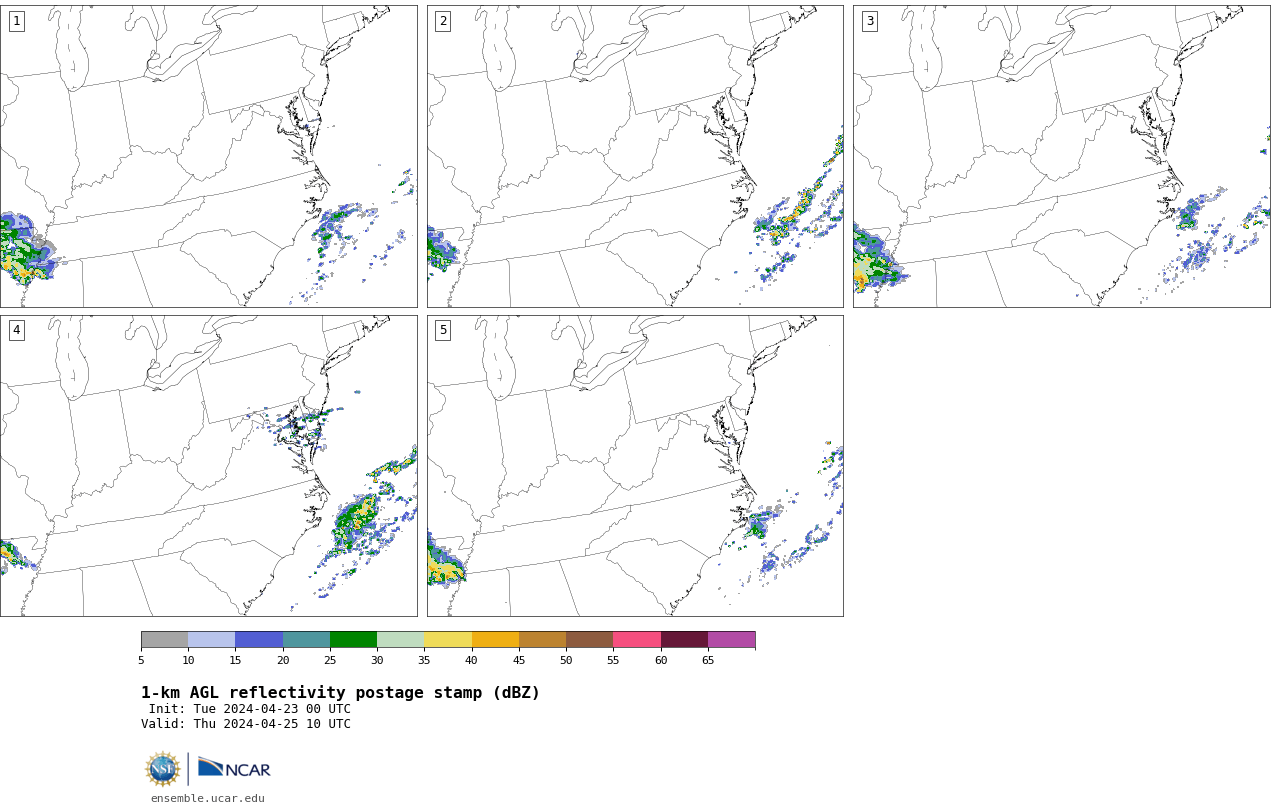
Task: Open the ensemble.ucar.edu link
Action: tap(208, 798)
